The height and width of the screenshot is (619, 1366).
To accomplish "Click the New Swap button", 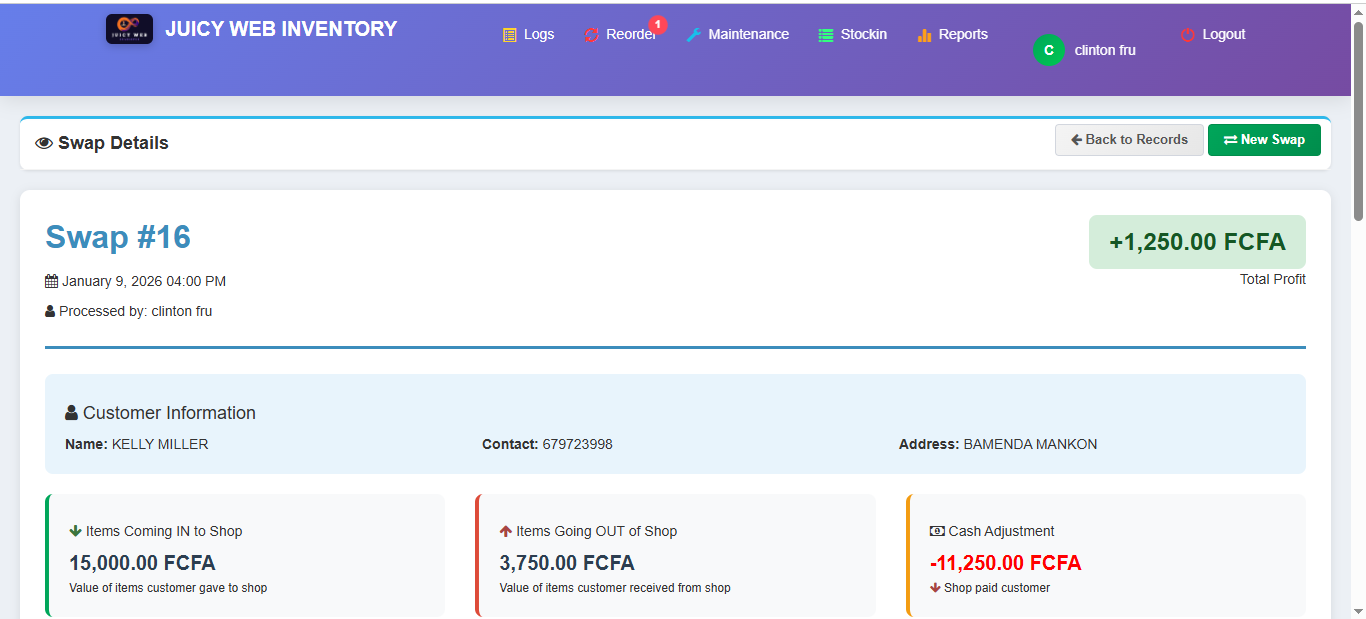I will click(x=1264, y=140).
